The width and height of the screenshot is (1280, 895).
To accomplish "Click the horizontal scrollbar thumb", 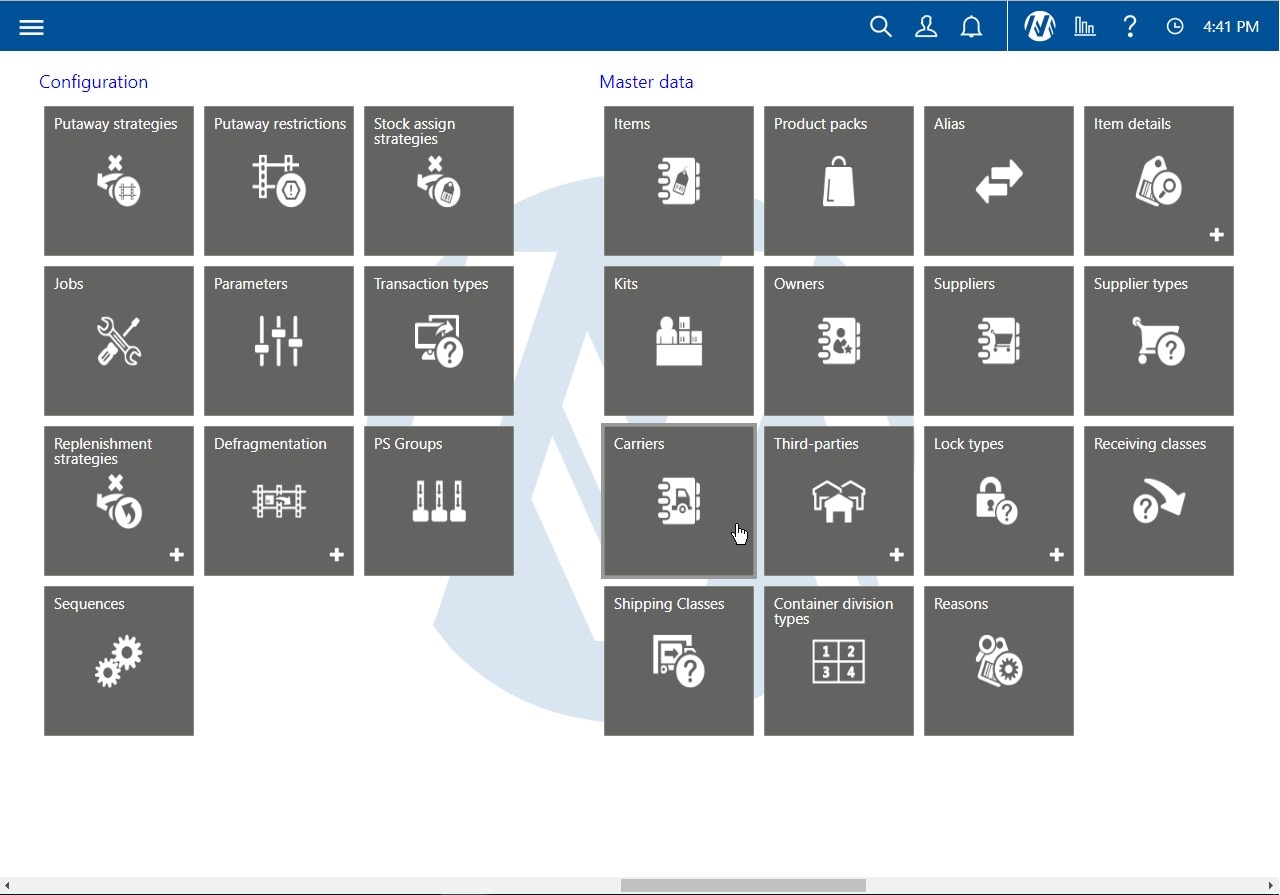I will pyautogui.click(x=743, y=885).
